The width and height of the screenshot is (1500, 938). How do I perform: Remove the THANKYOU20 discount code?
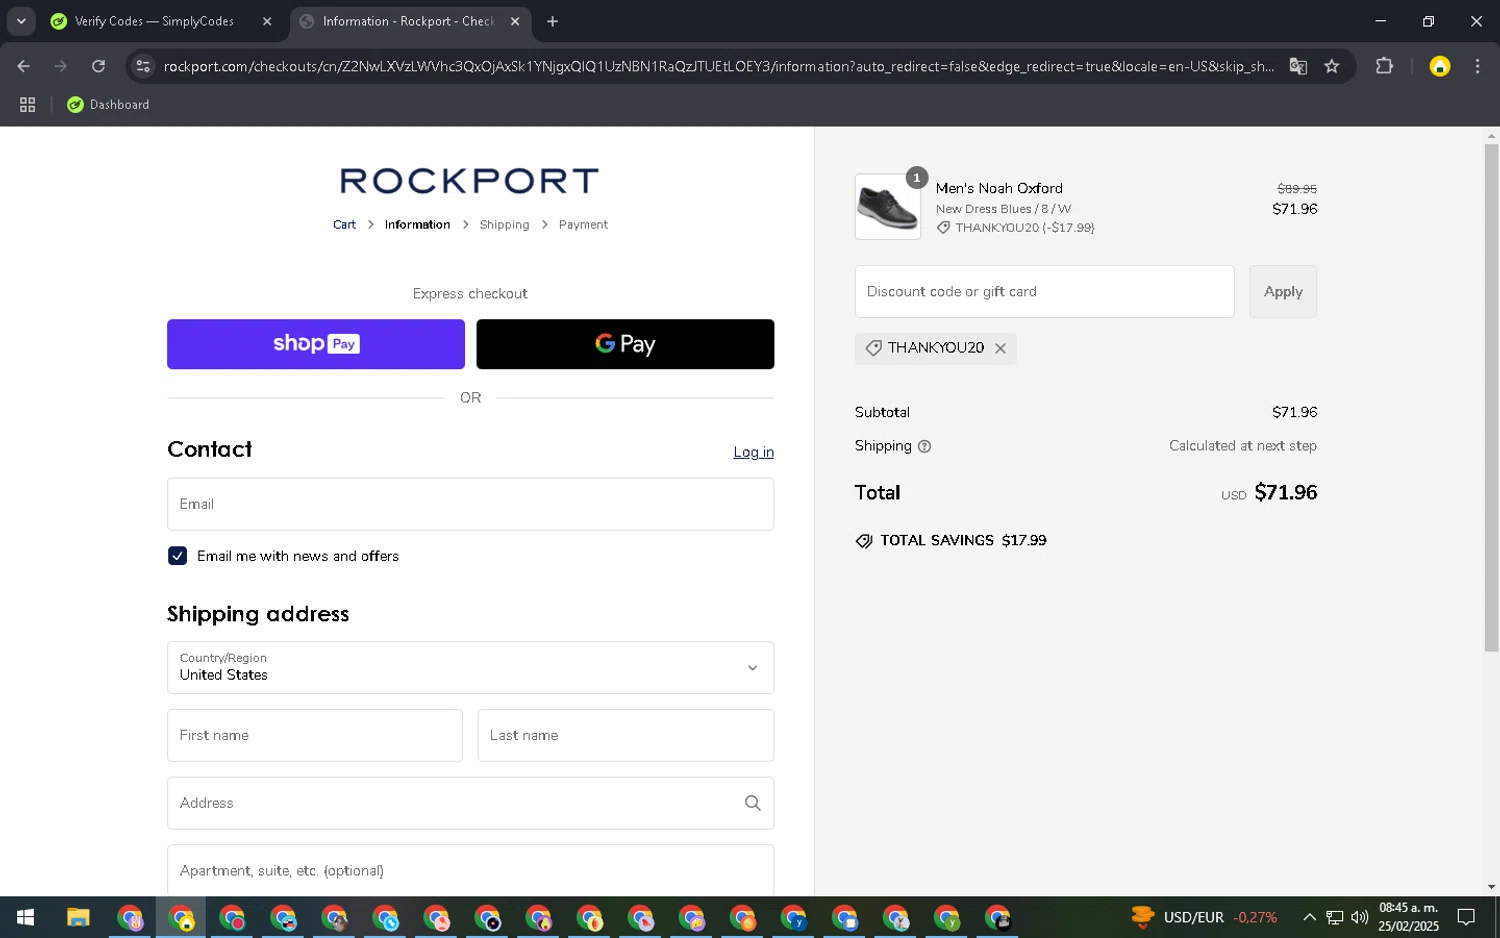coord(1000,348)
